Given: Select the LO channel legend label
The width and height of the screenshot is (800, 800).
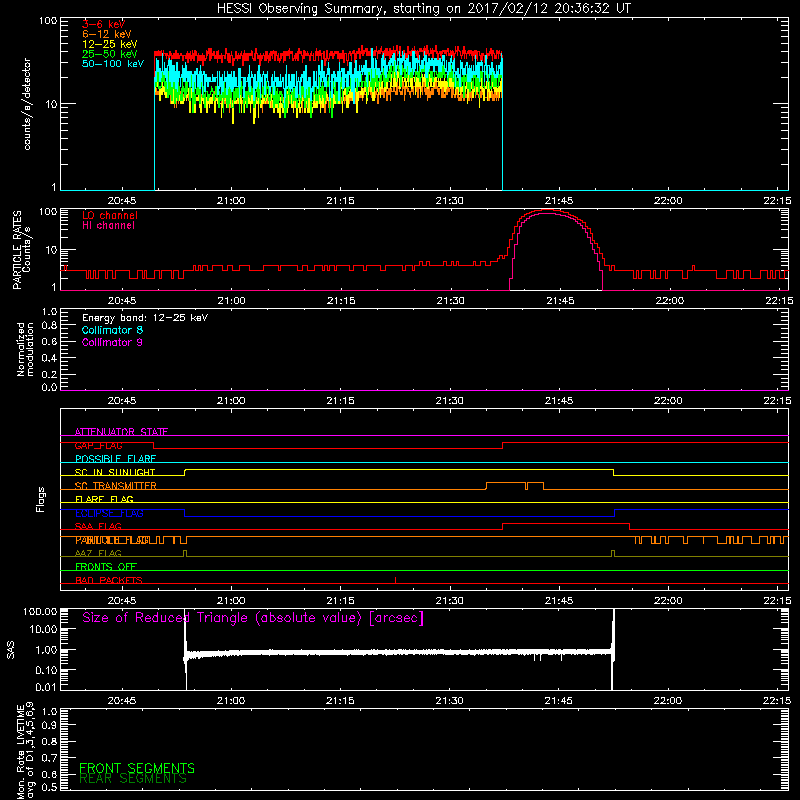Looking at the screenshot, I should (110, 215).
